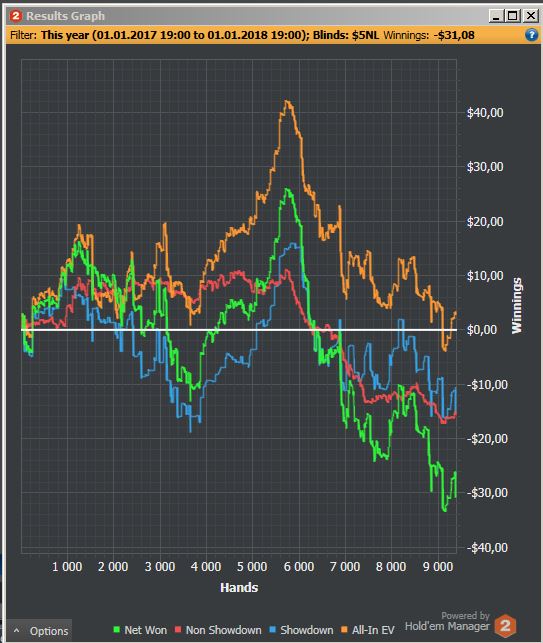Click the filter text 'This year (01.01.2017 19:00 to 01.01.2018 19:00)'
Image resolution: width=543 pixels, height=643 pixels.
(174, 35)
